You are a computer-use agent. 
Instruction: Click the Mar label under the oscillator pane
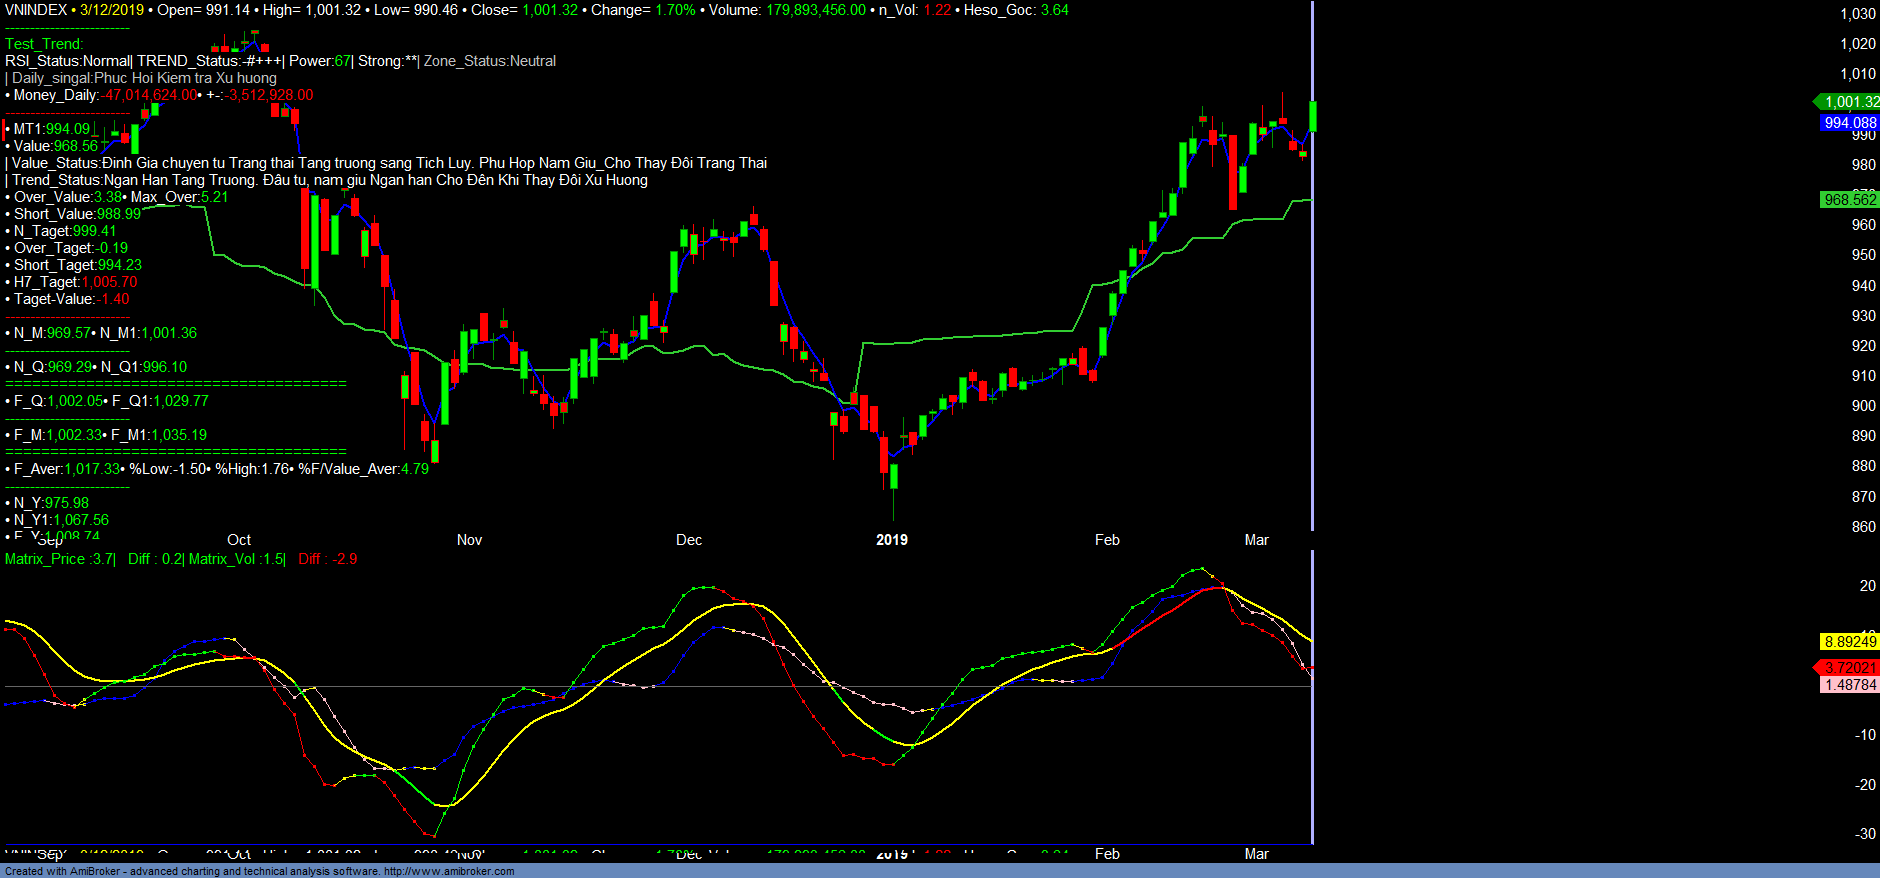(1256, 854)
